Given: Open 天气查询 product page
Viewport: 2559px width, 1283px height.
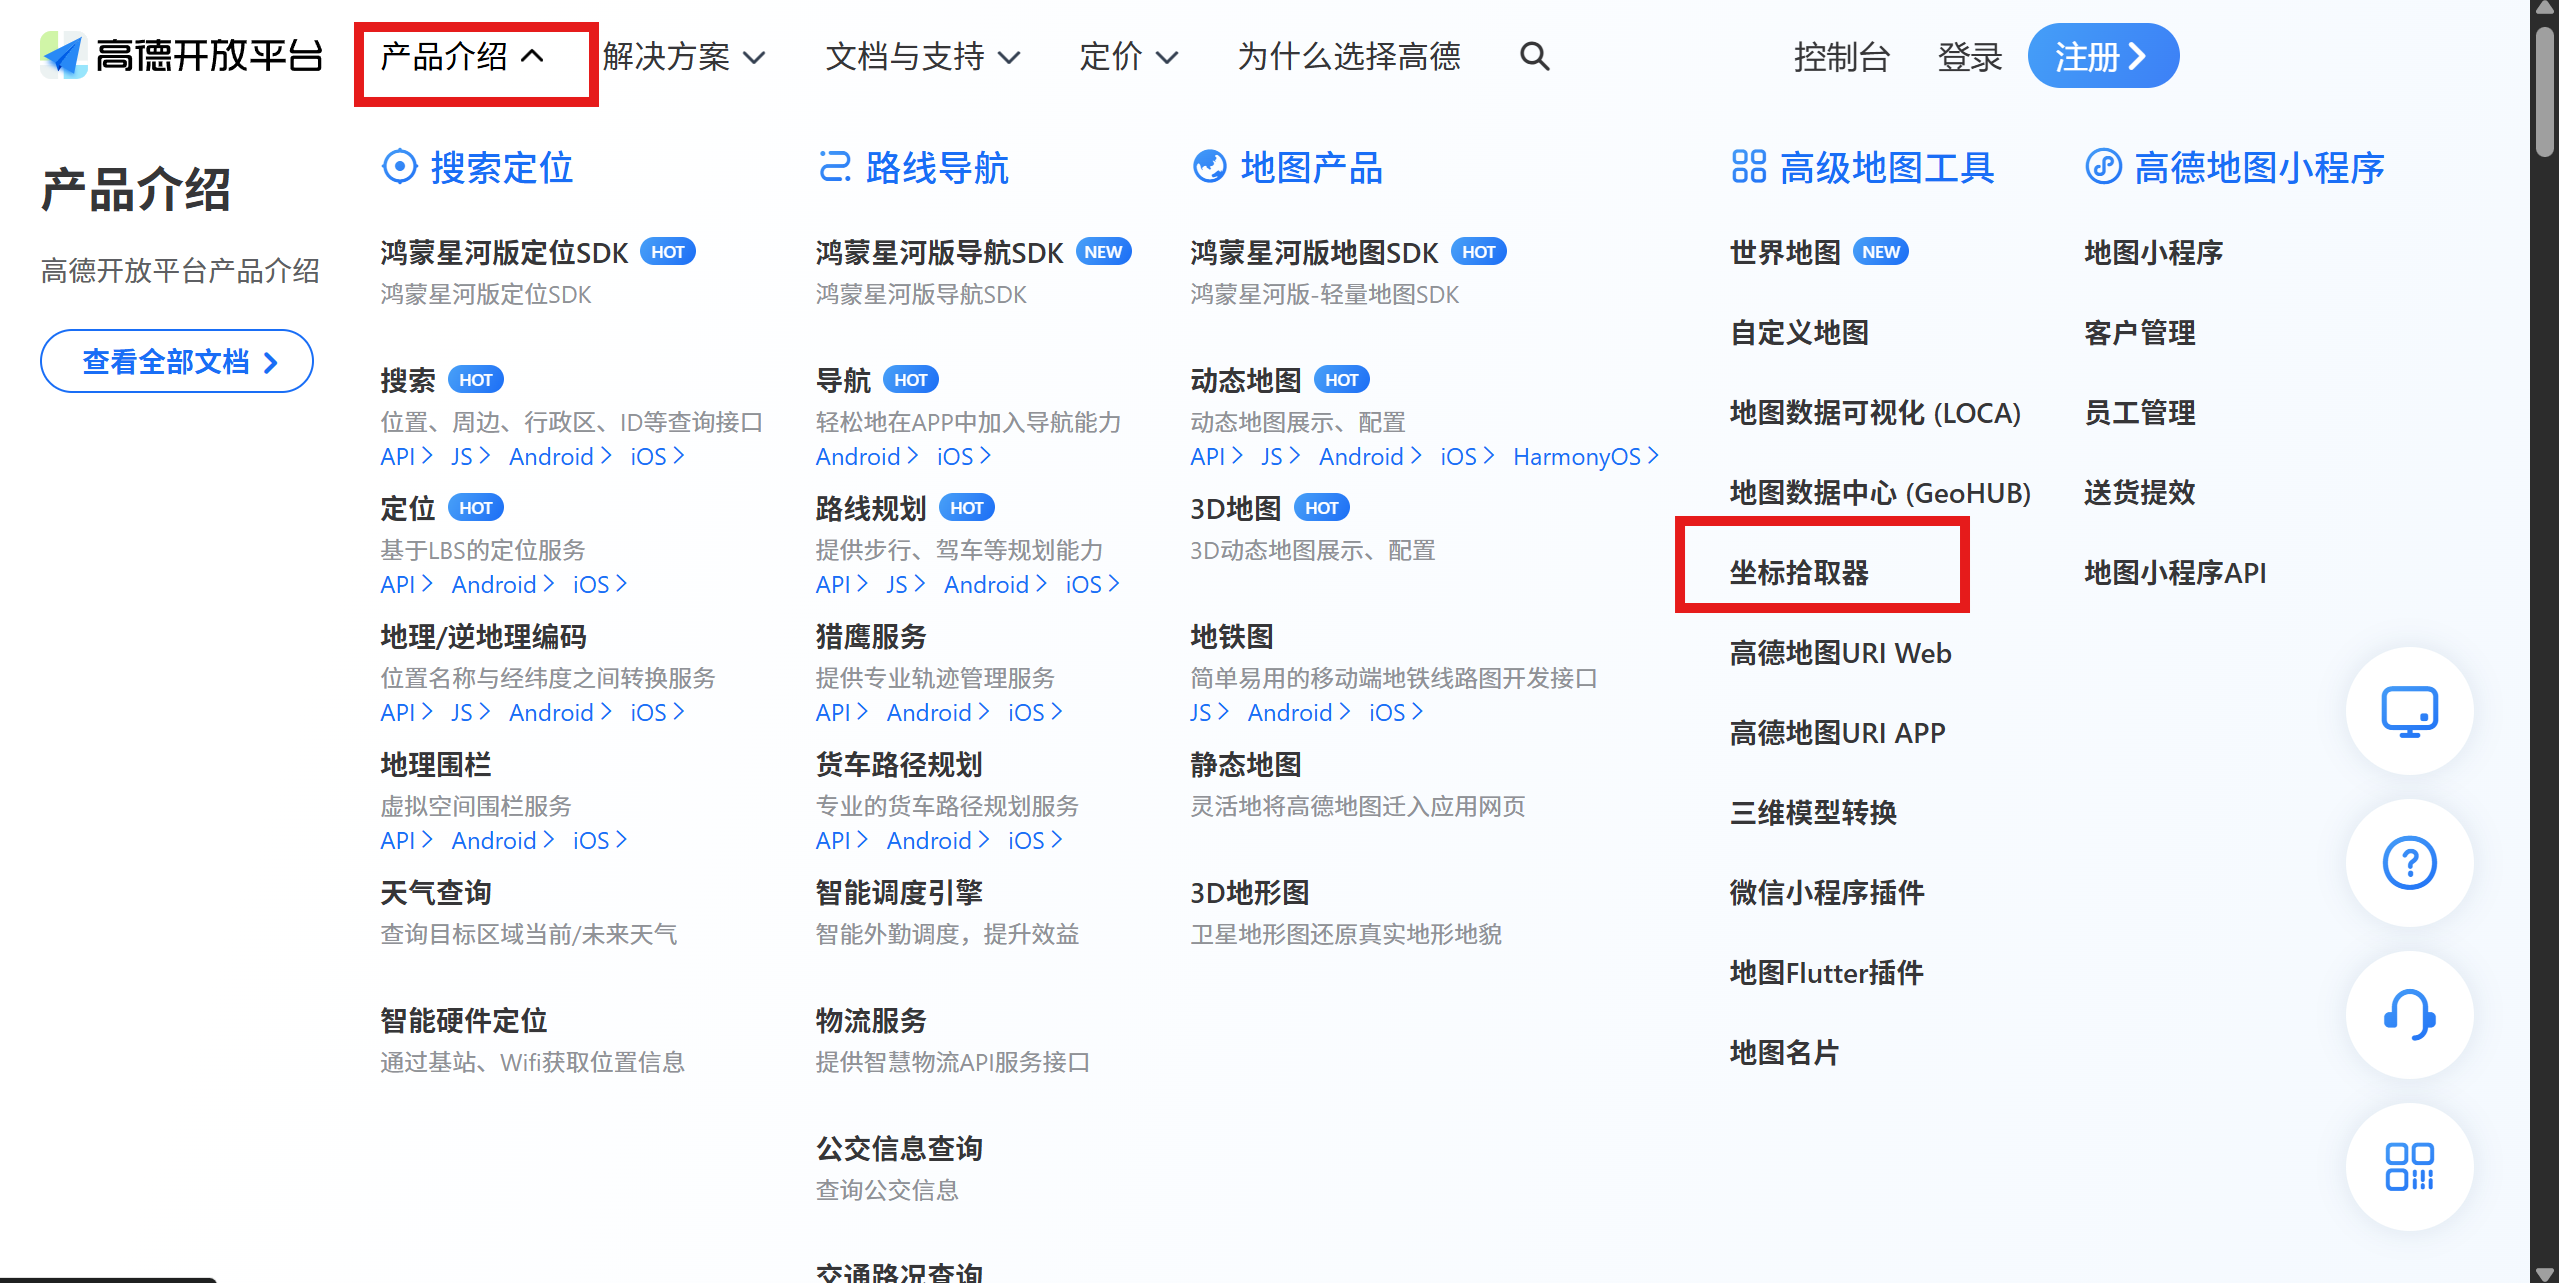Looking at the screenshot, I should pos(435,893).
